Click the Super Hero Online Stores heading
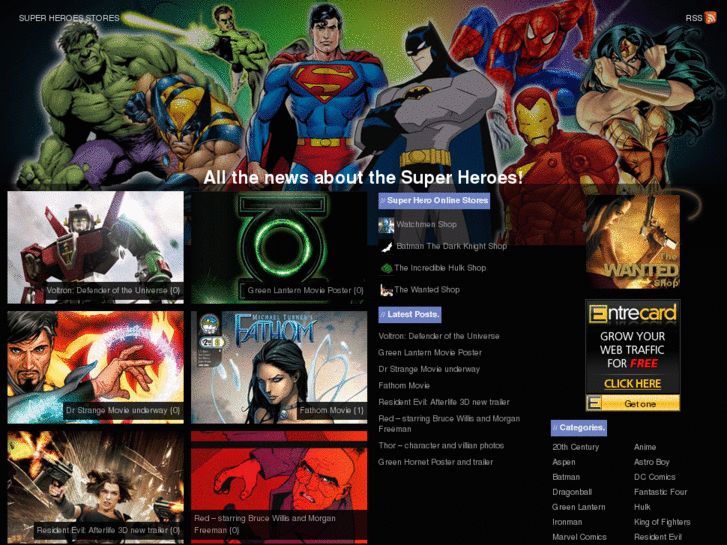 coord(434,200)
